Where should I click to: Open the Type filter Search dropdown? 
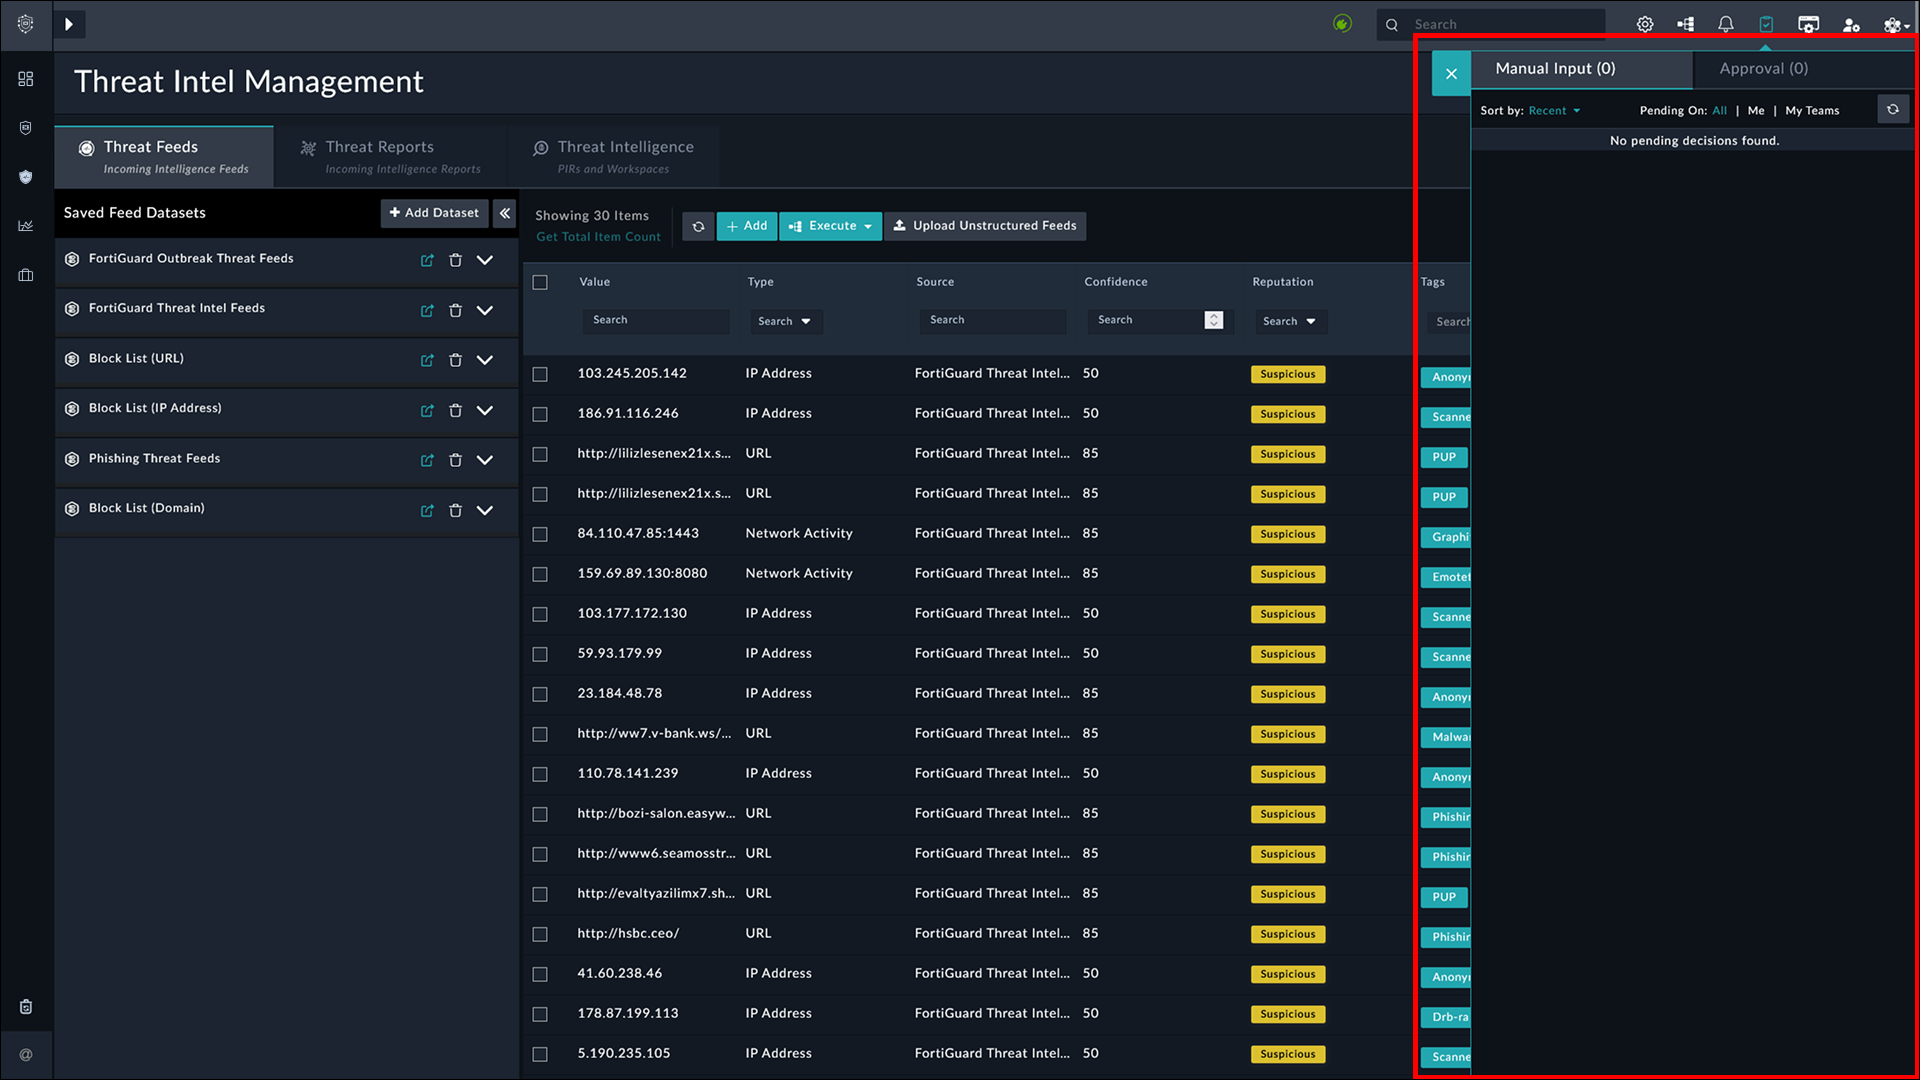785,321
